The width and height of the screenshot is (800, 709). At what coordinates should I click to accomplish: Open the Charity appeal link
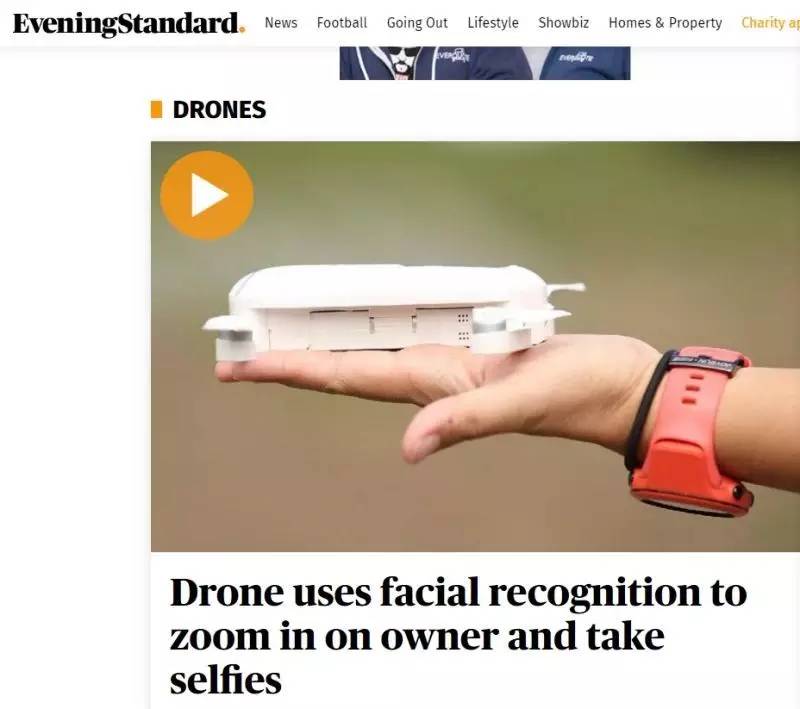(770, 23)
